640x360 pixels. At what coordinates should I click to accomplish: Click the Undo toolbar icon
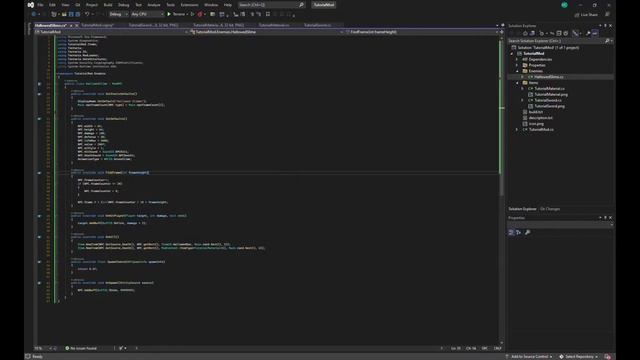click(x=87, y=14)
